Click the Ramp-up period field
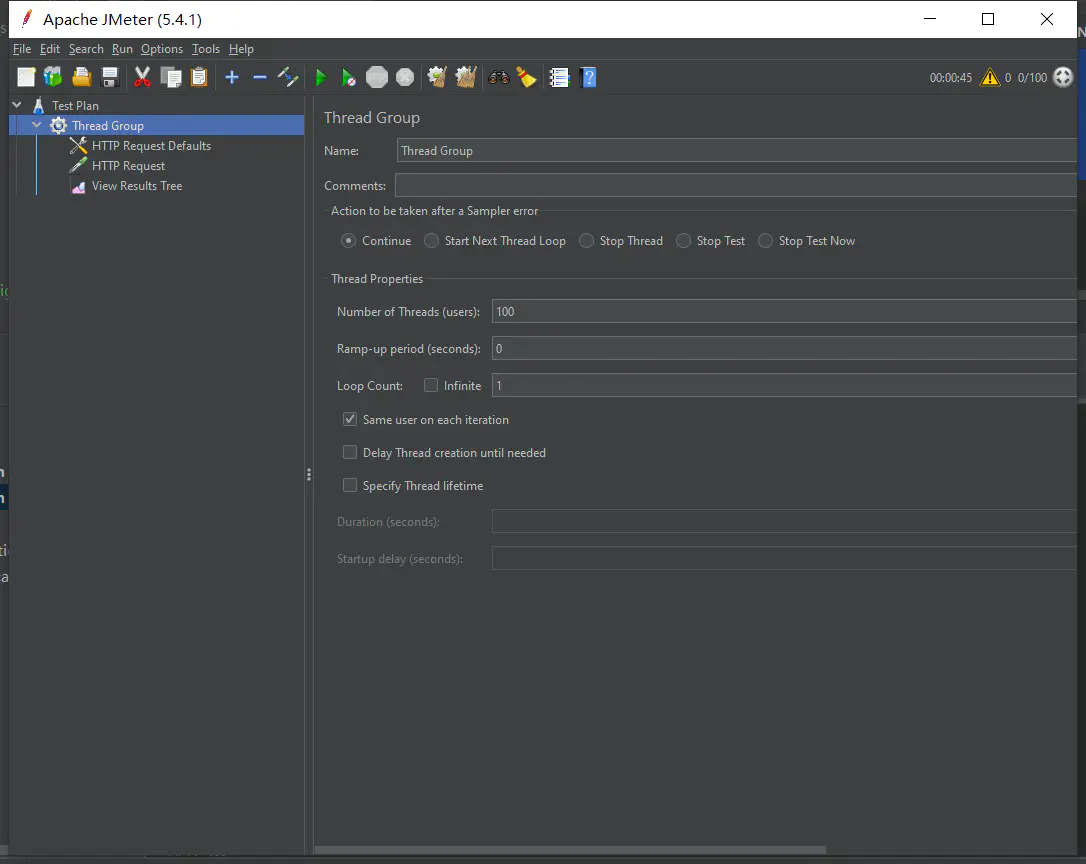Image resolution: width=1086 pixels, height=864 pixels. click(x=784, y=348)
